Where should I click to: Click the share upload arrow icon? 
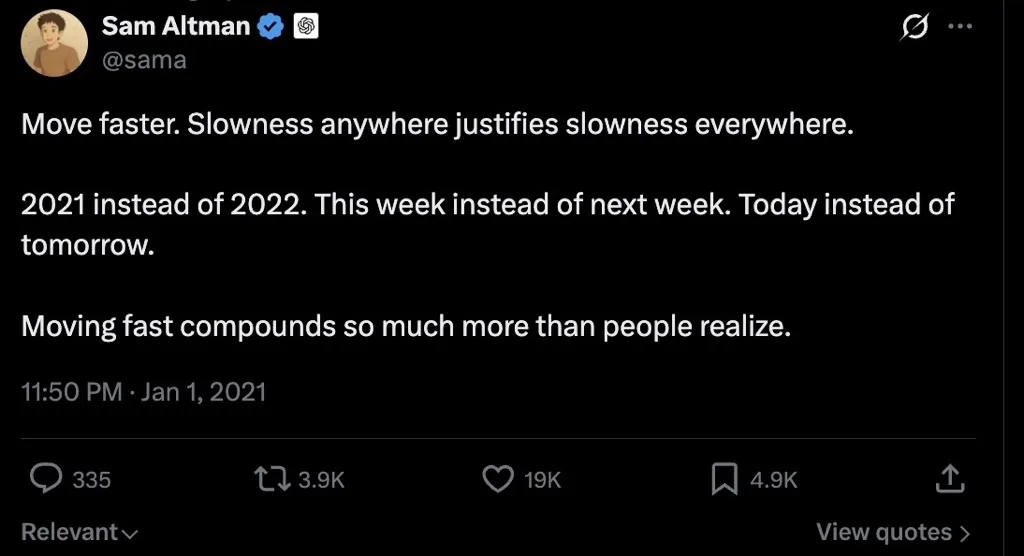(948, 479)
